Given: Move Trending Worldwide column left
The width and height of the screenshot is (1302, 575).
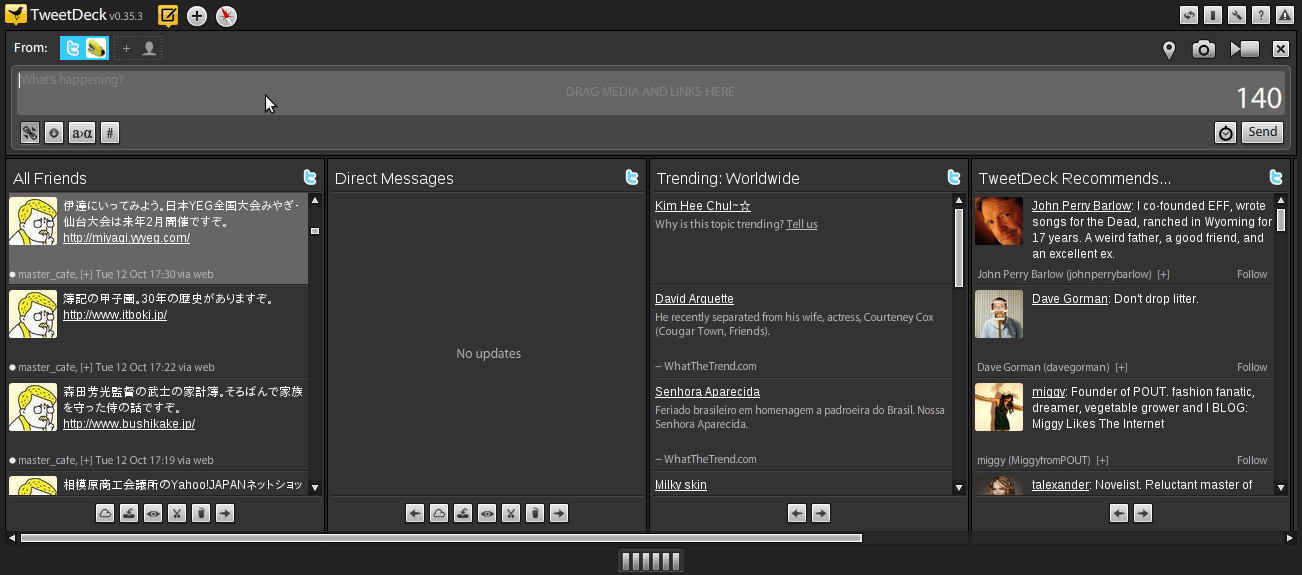Looking at the screenshot, I should (x=797, y=513).
